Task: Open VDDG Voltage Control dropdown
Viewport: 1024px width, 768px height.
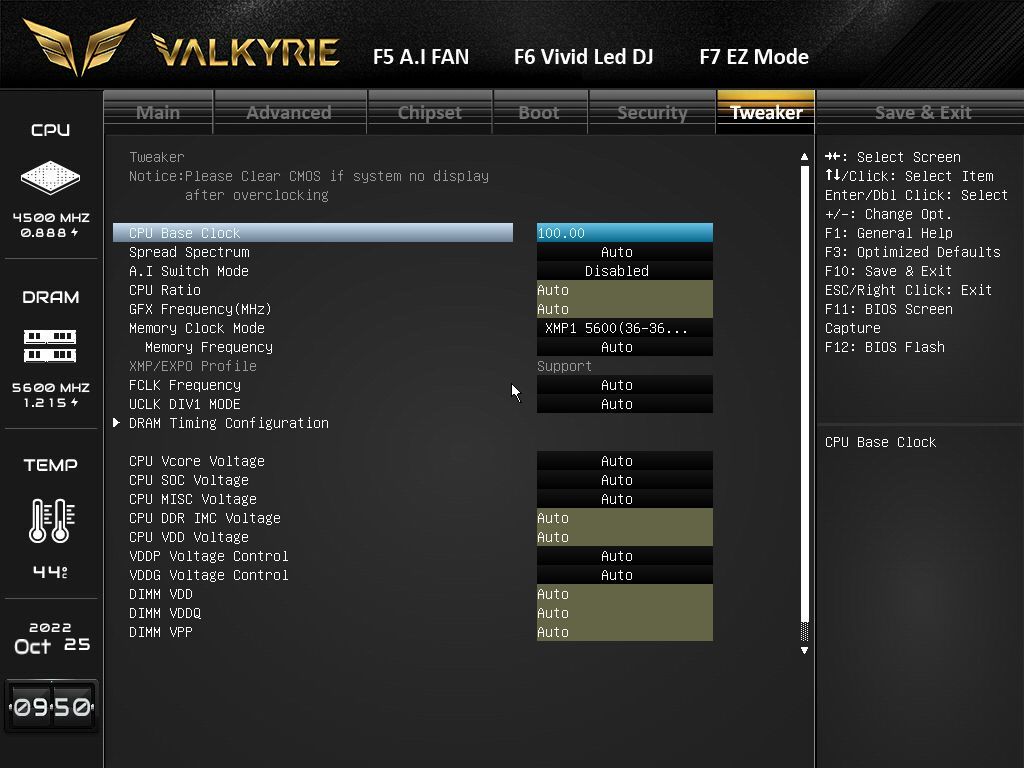Action: pyautogui.click(x=624, y=575)
